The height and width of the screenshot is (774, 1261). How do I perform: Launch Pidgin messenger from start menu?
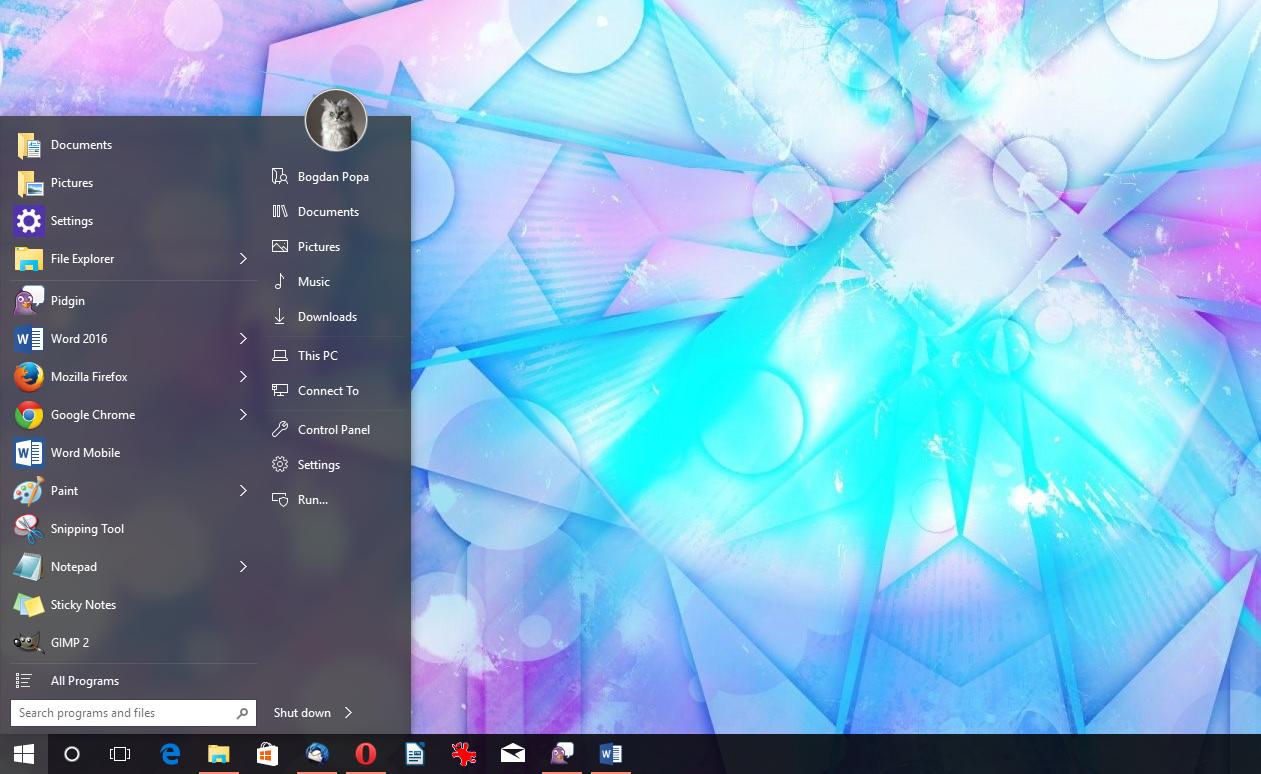tap(133, 301)
